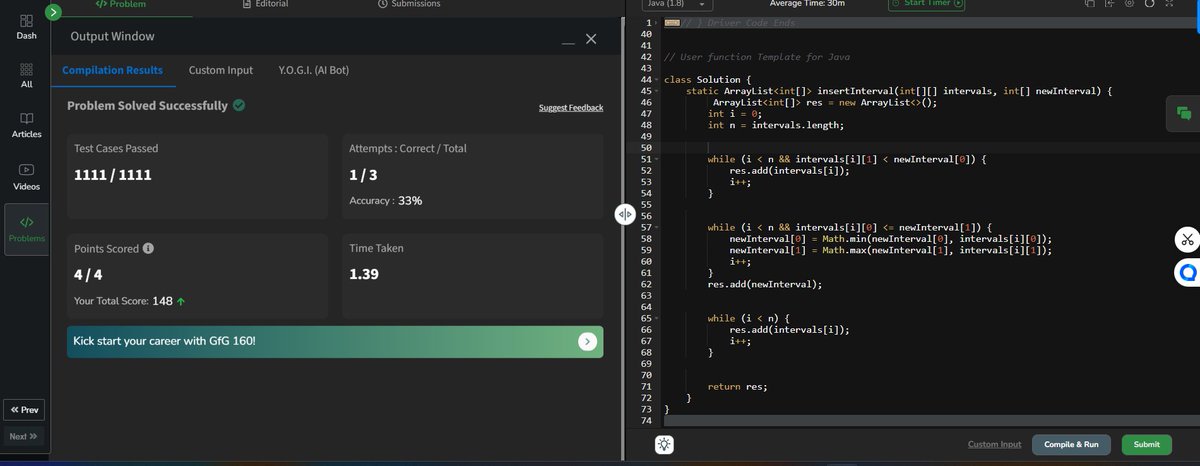Click the Suggest Feedback link

point(571,107)
